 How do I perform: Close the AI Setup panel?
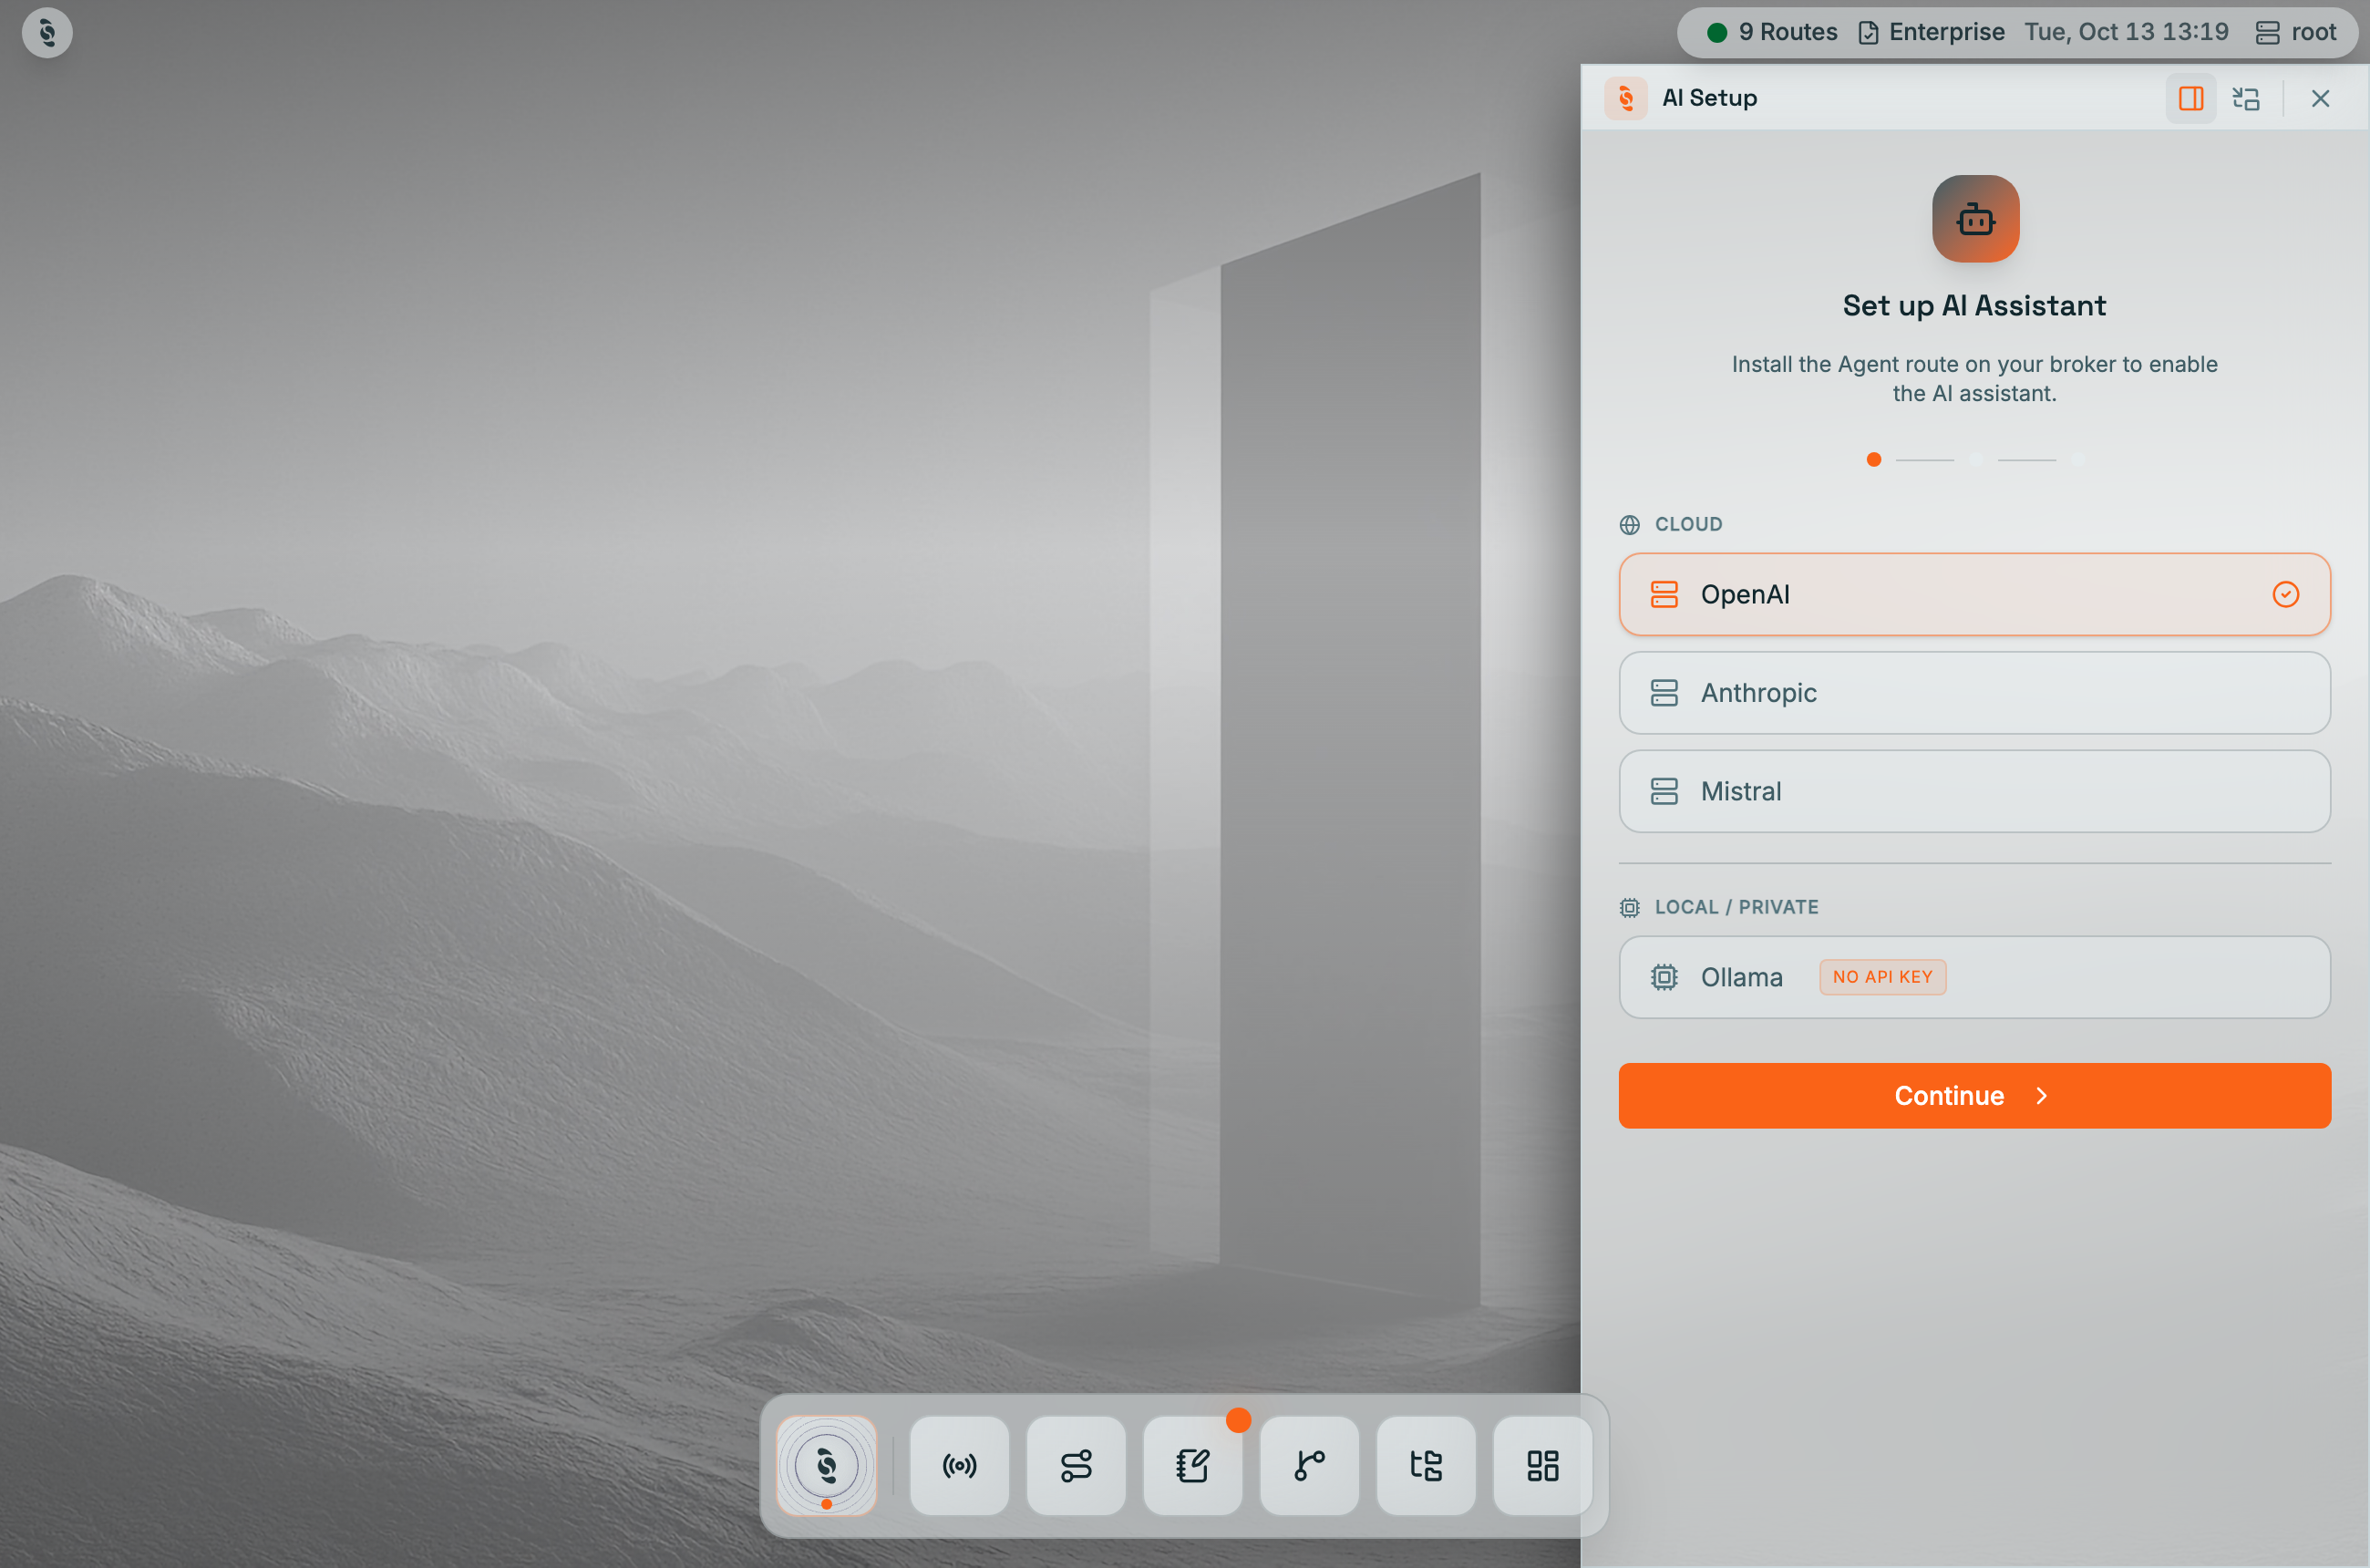(x=2320, y=98)
